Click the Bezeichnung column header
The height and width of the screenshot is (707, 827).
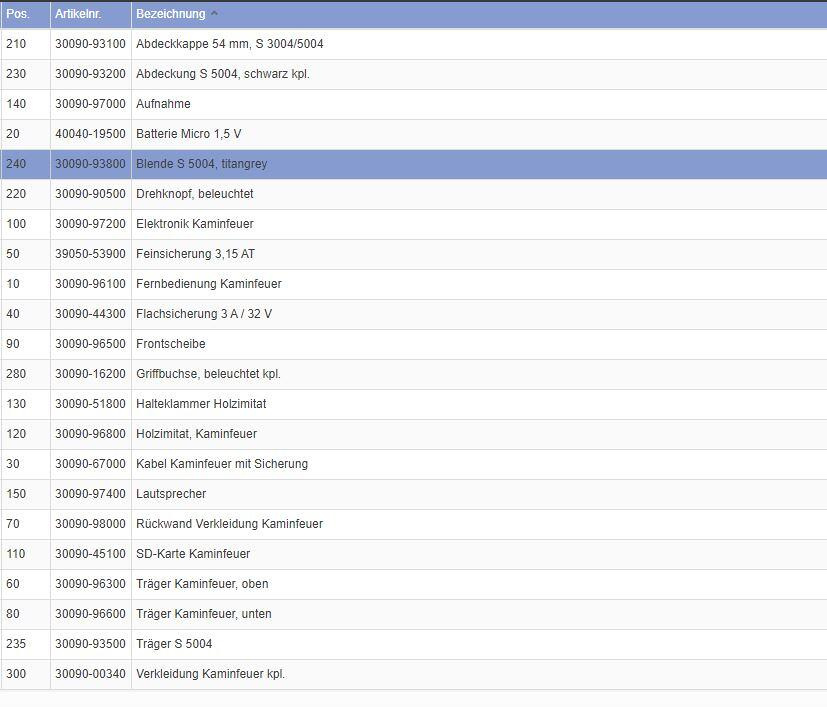(171, 14)
